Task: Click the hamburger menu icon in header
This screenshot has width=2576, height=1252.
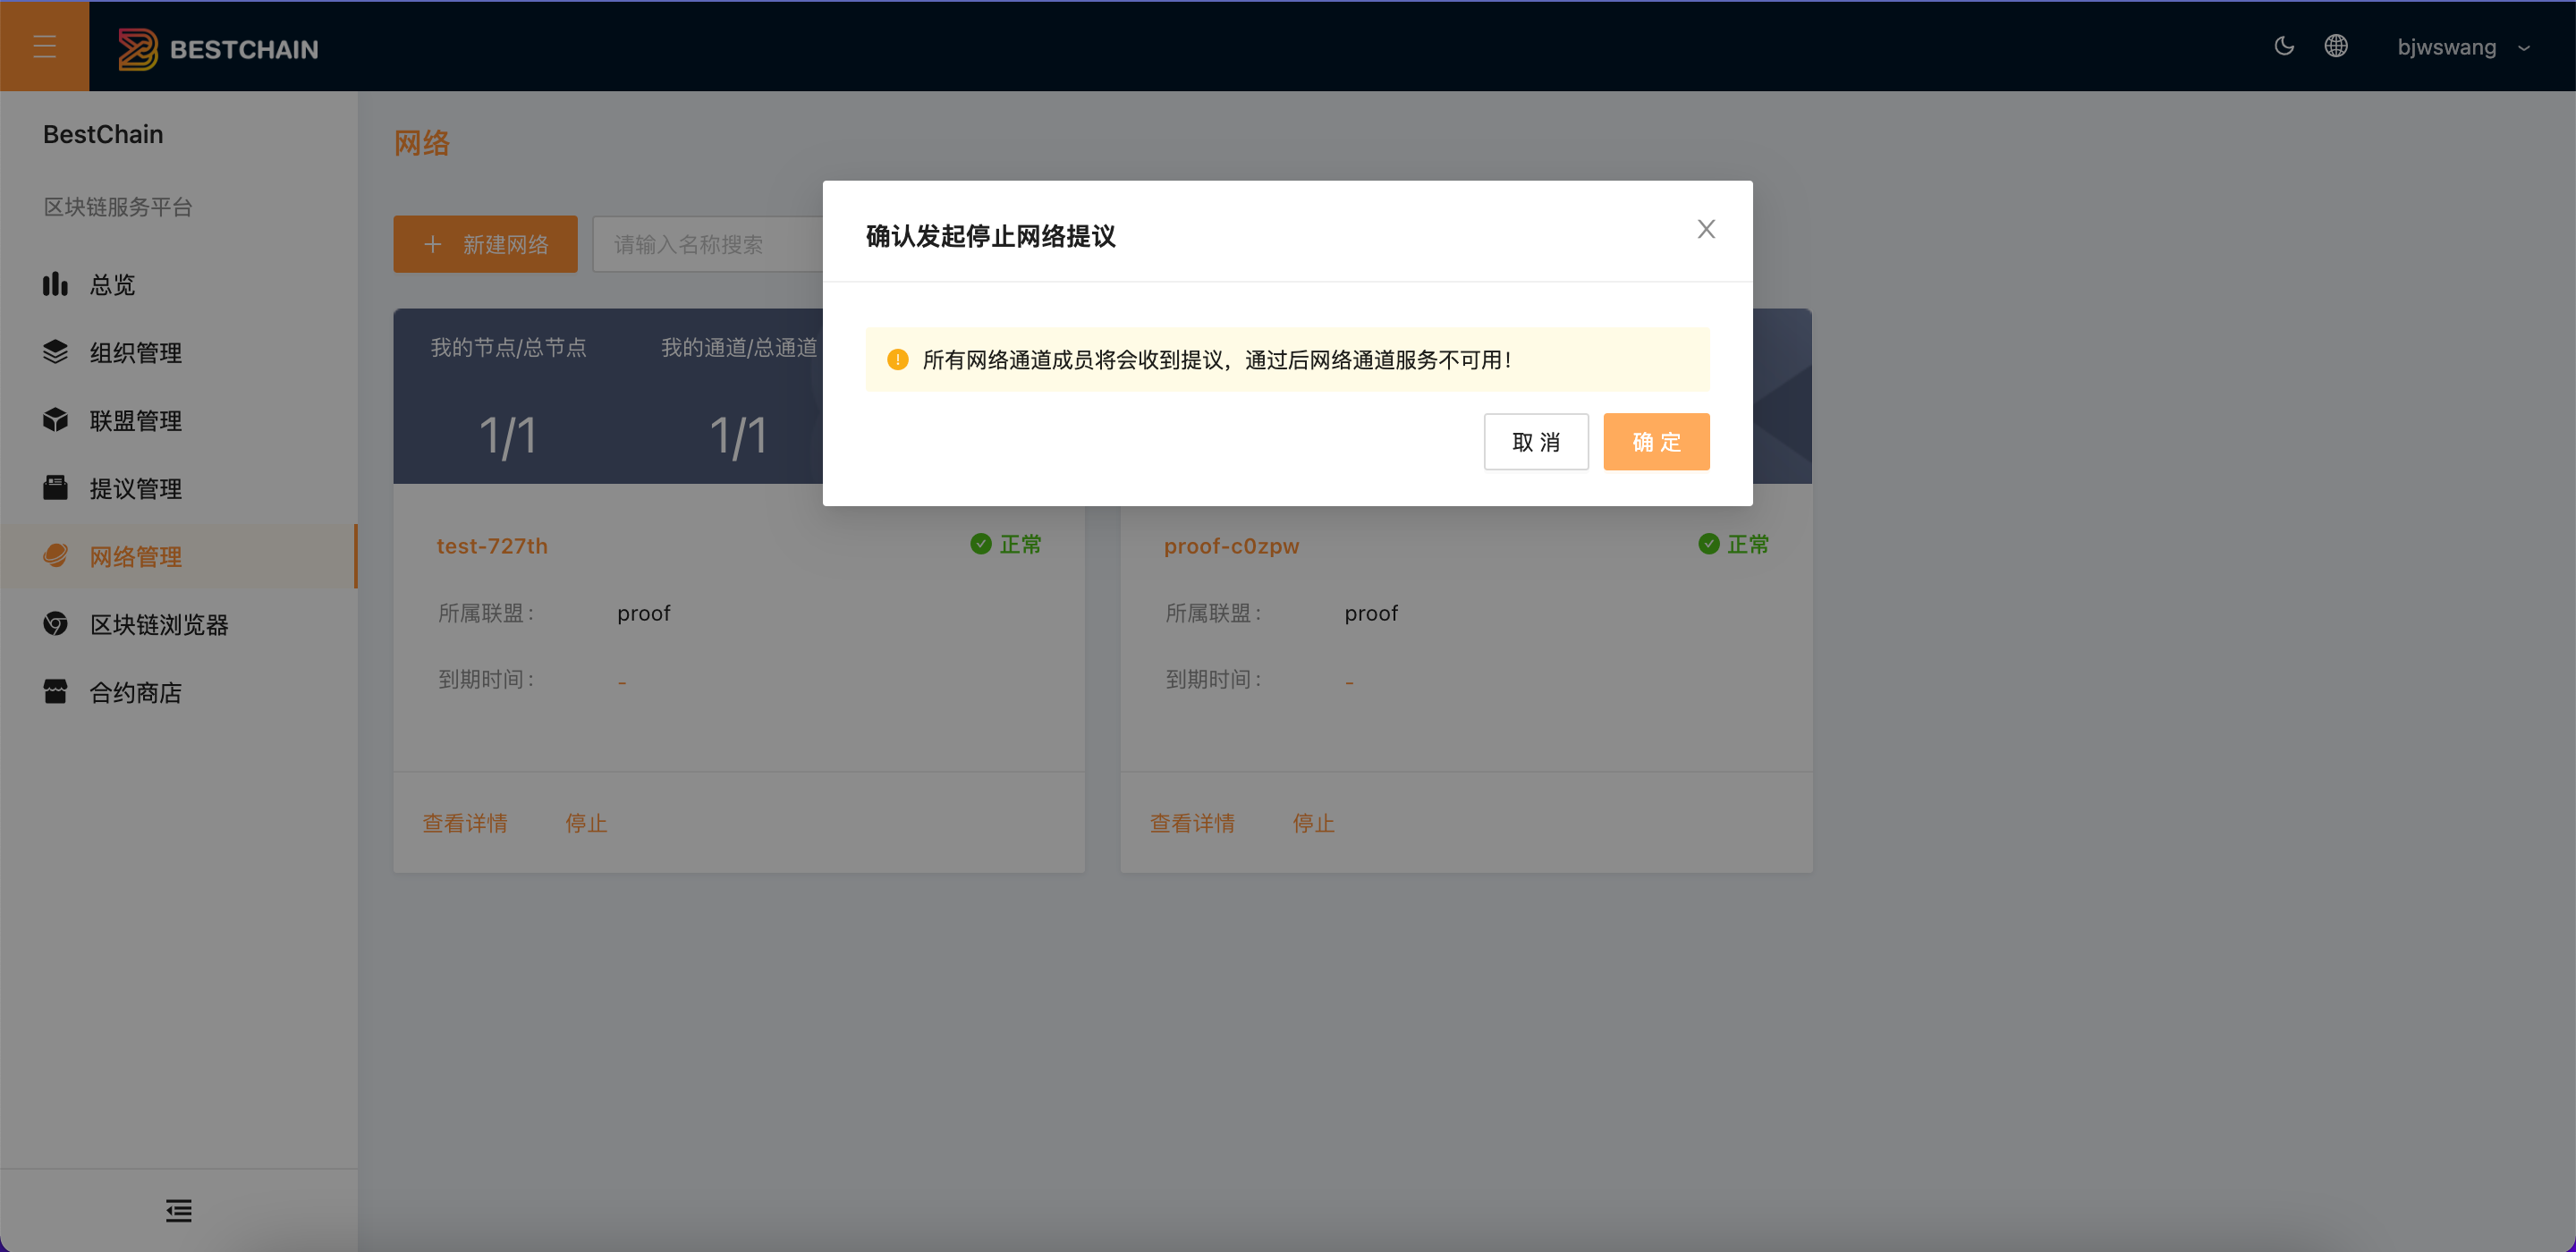Action: (x=44, y=46)
